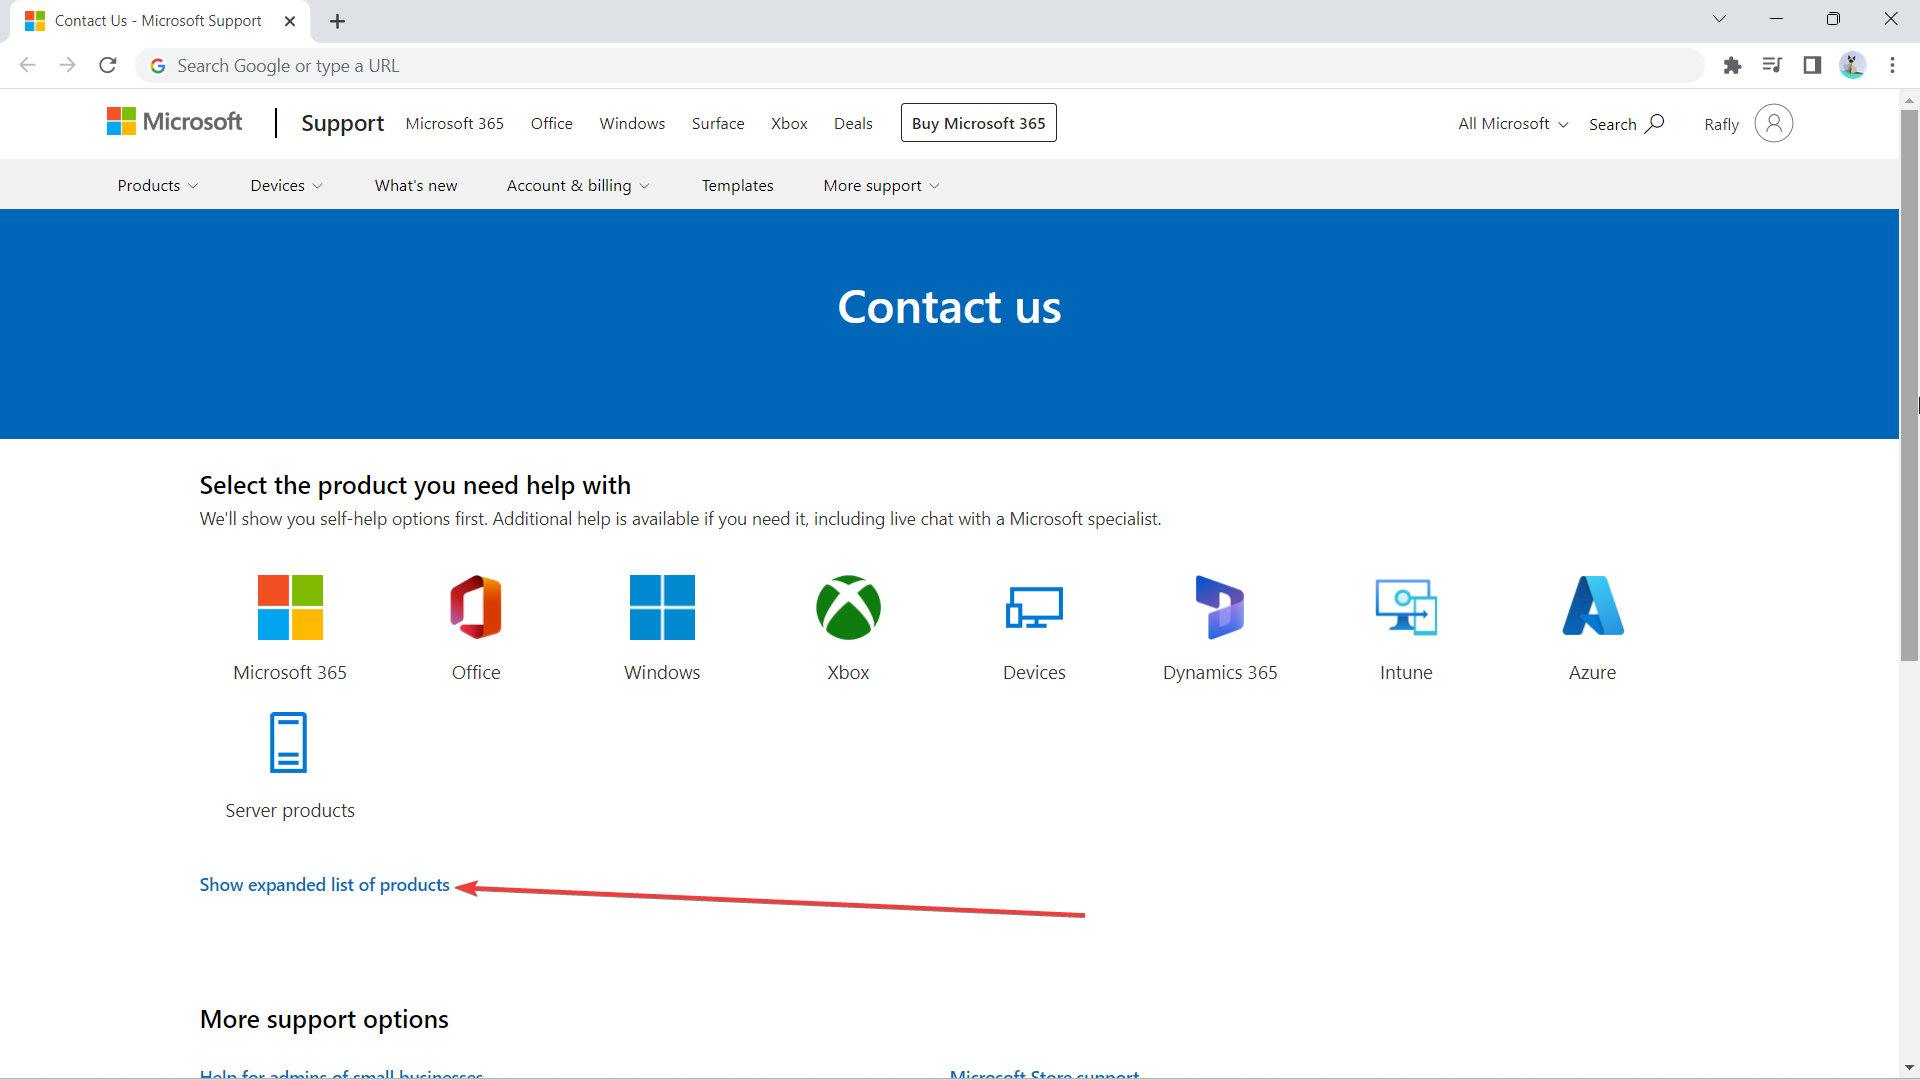
Task: Toggle Chrome side panel icon
Action: (1812, 66)
